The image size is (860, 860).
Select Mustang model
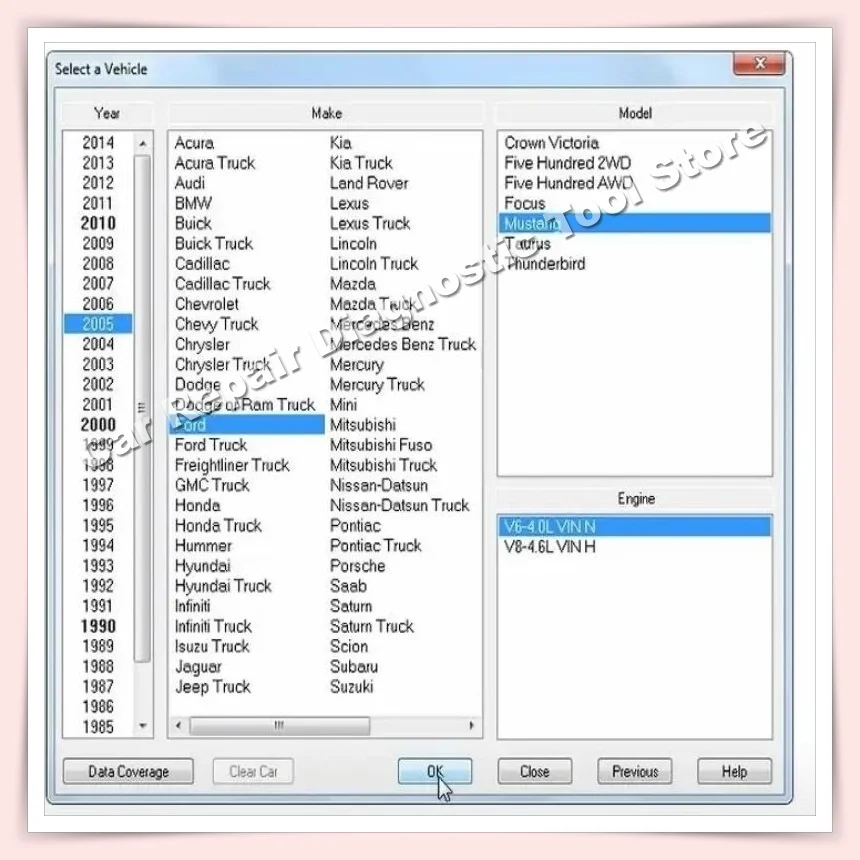pos(635,223)
